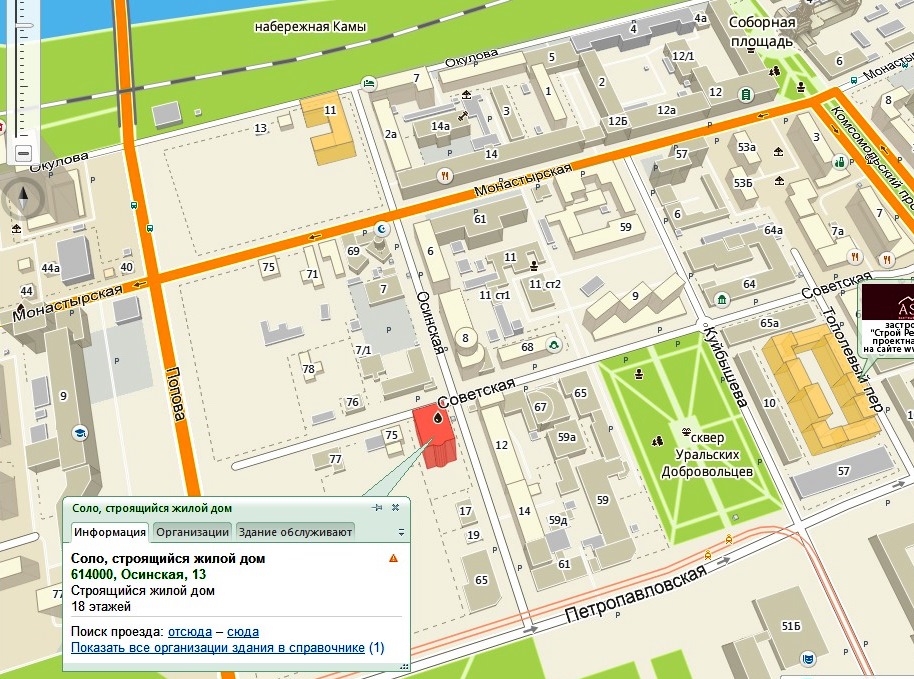This screenshot has width=914, height=679.
Task: Click the graduation cap education icon
Action: pyautogui.click(x=78, y=433)
